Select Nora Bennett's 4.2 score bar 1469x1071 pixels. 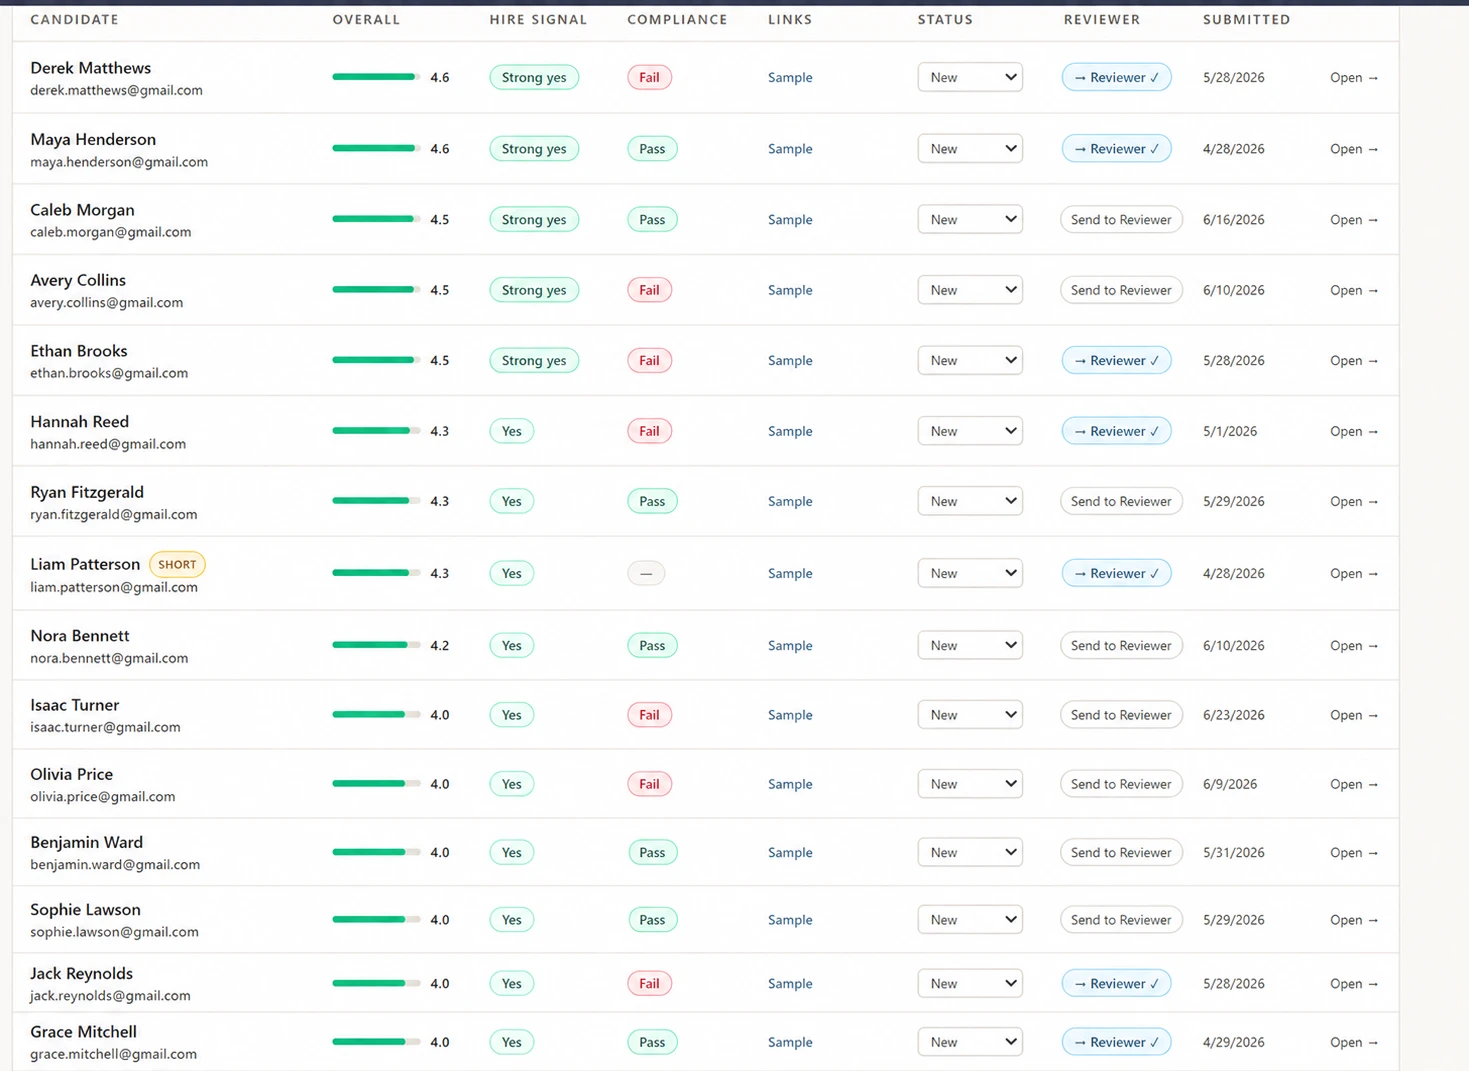pyautogui.click(x=376, y=645)
